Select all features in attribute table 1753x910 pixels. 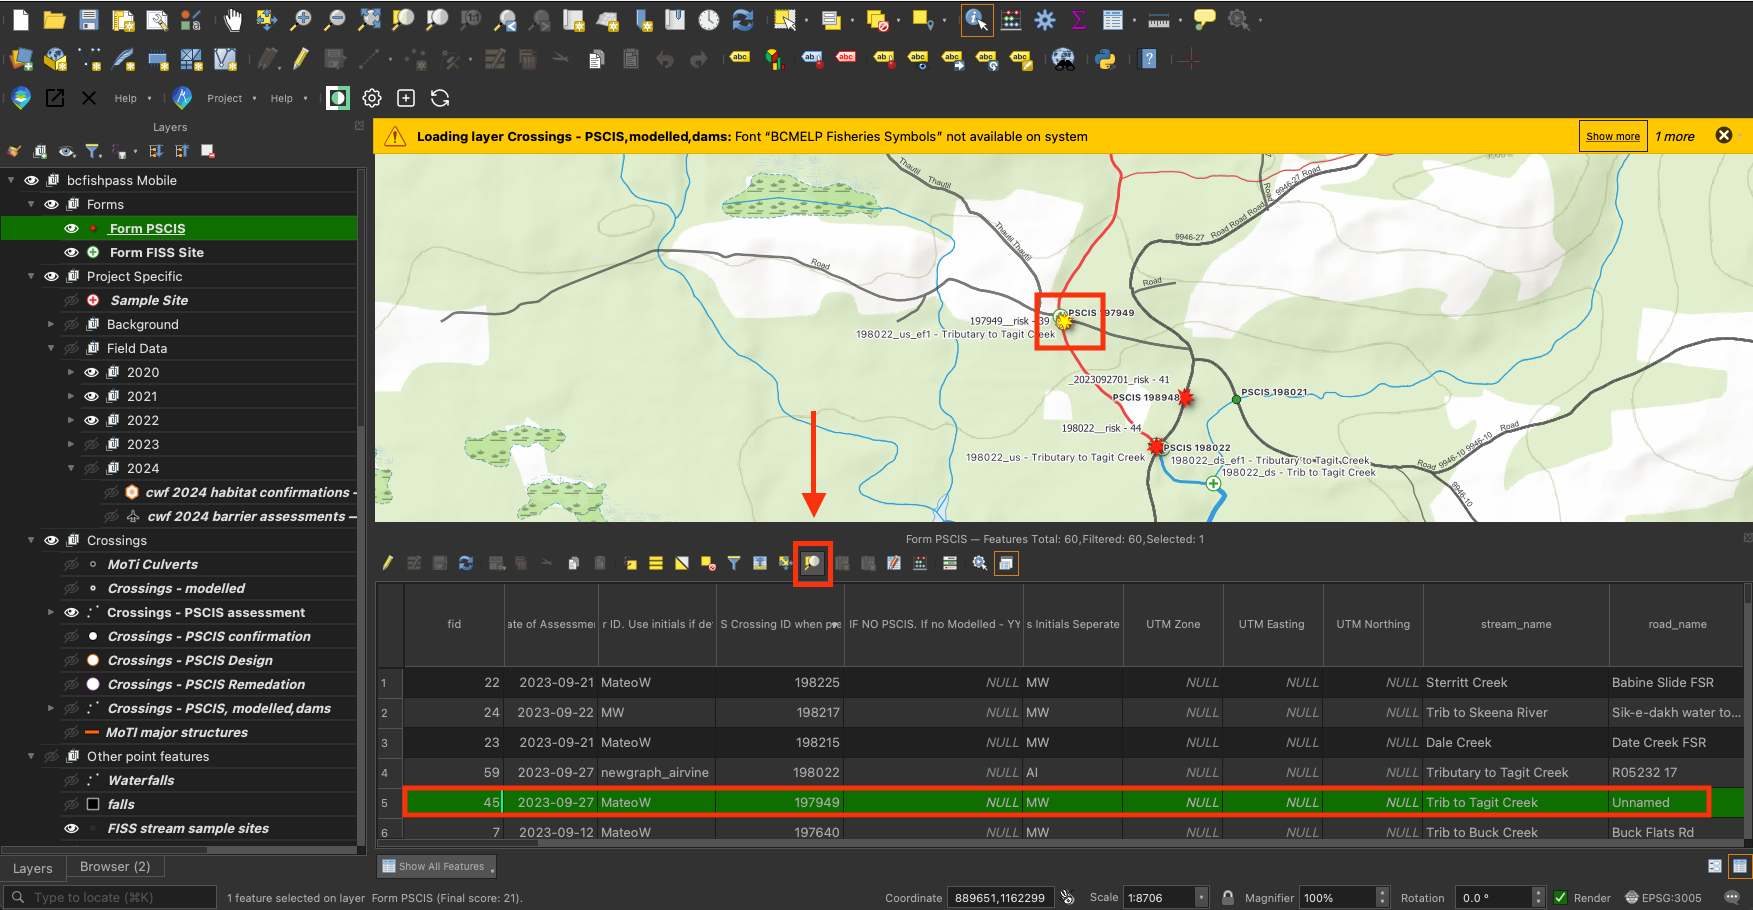pos(656,563)
